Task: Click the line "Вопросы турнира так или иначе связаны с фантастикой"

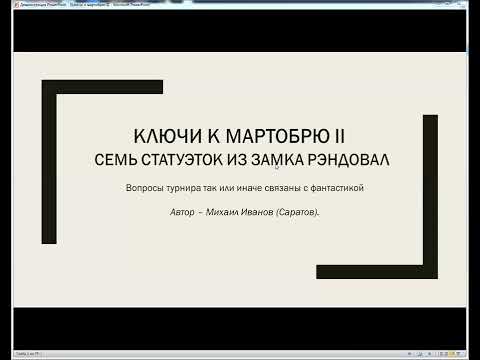Action: pyautogui.click(x=245, y=188)
